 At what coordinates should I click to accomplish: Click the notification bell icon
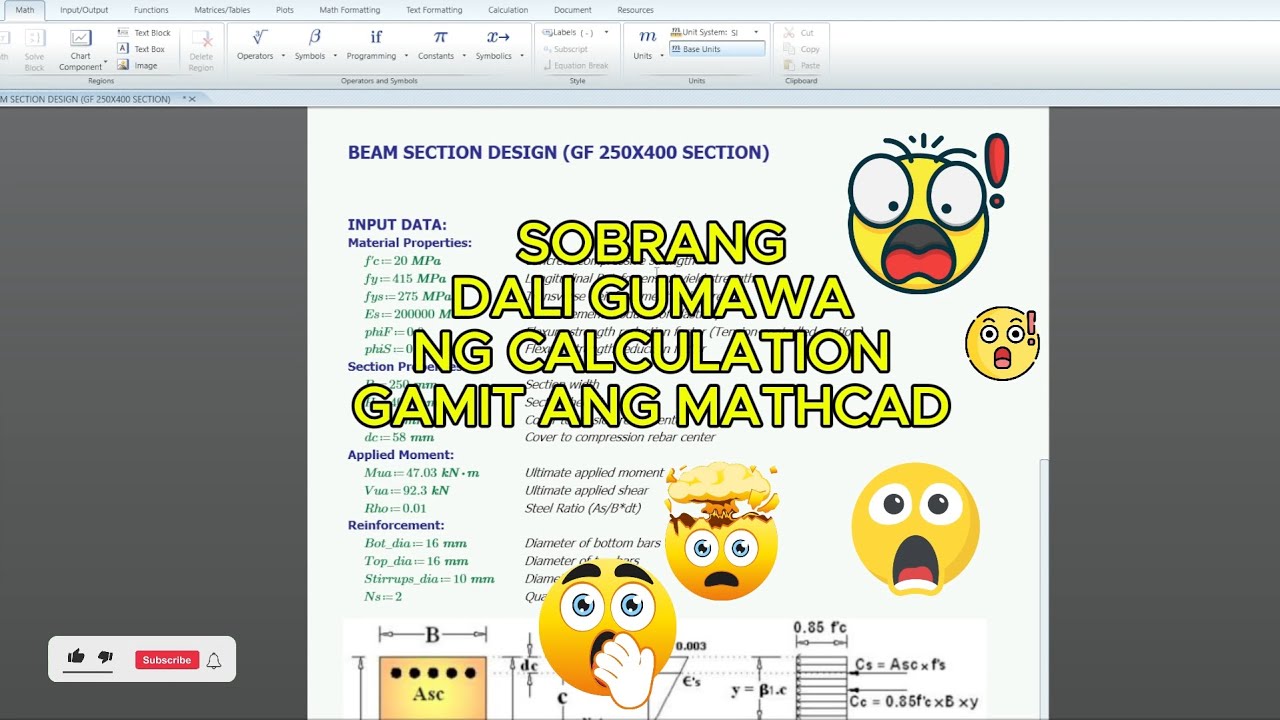(214, 660)
